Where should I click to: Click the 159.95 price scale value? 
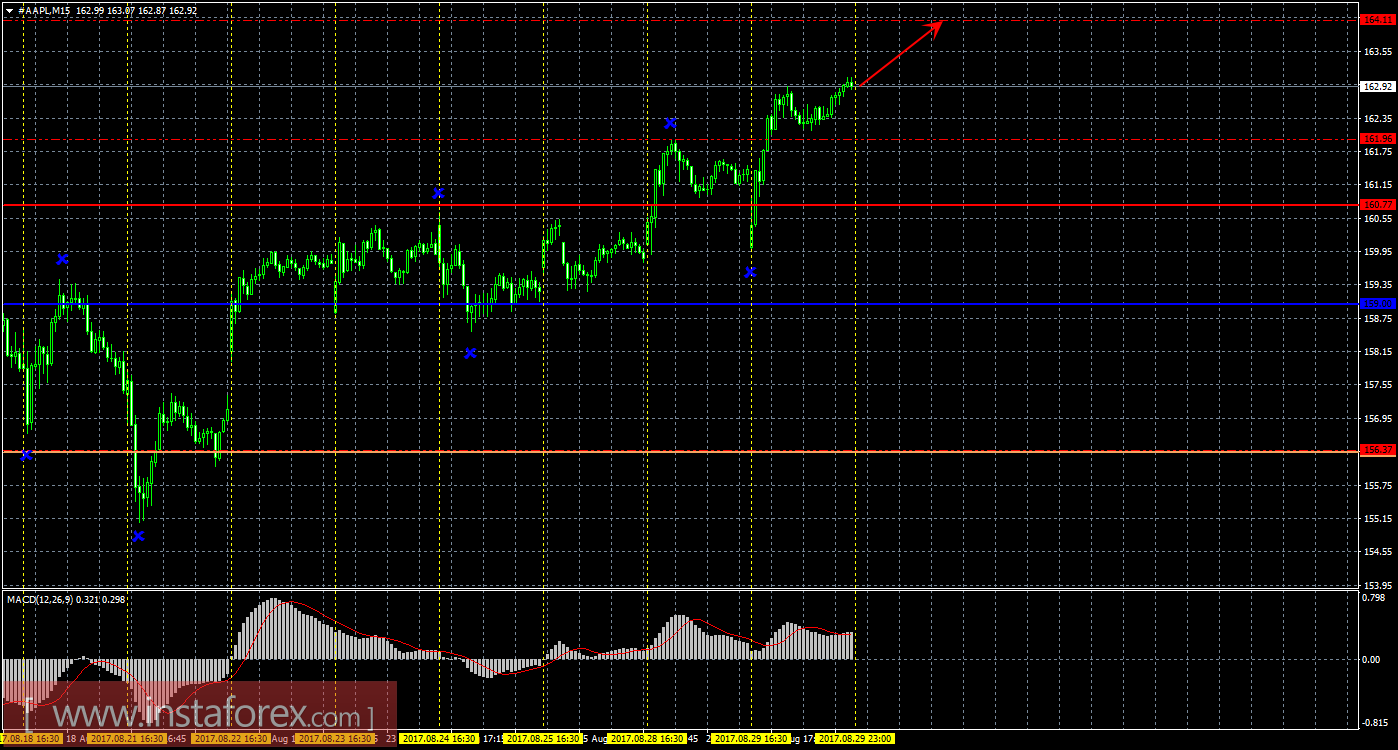click(1377, 252)
